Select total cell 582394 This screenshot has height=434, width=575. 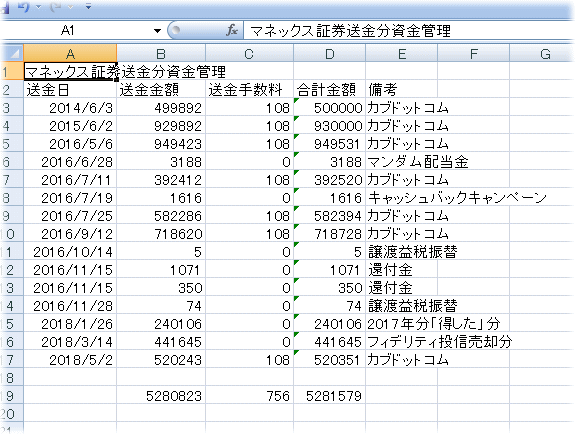pos(329,216)
